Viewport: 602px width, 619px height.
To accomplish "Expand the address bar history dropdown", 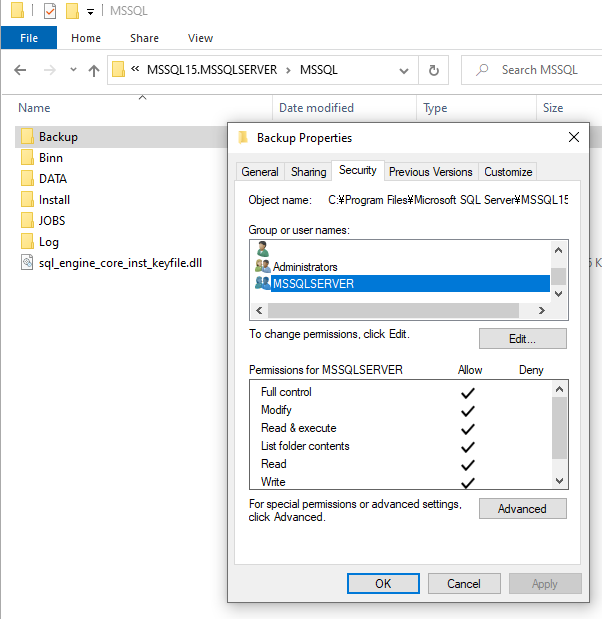I will click(x=407, y=71).
